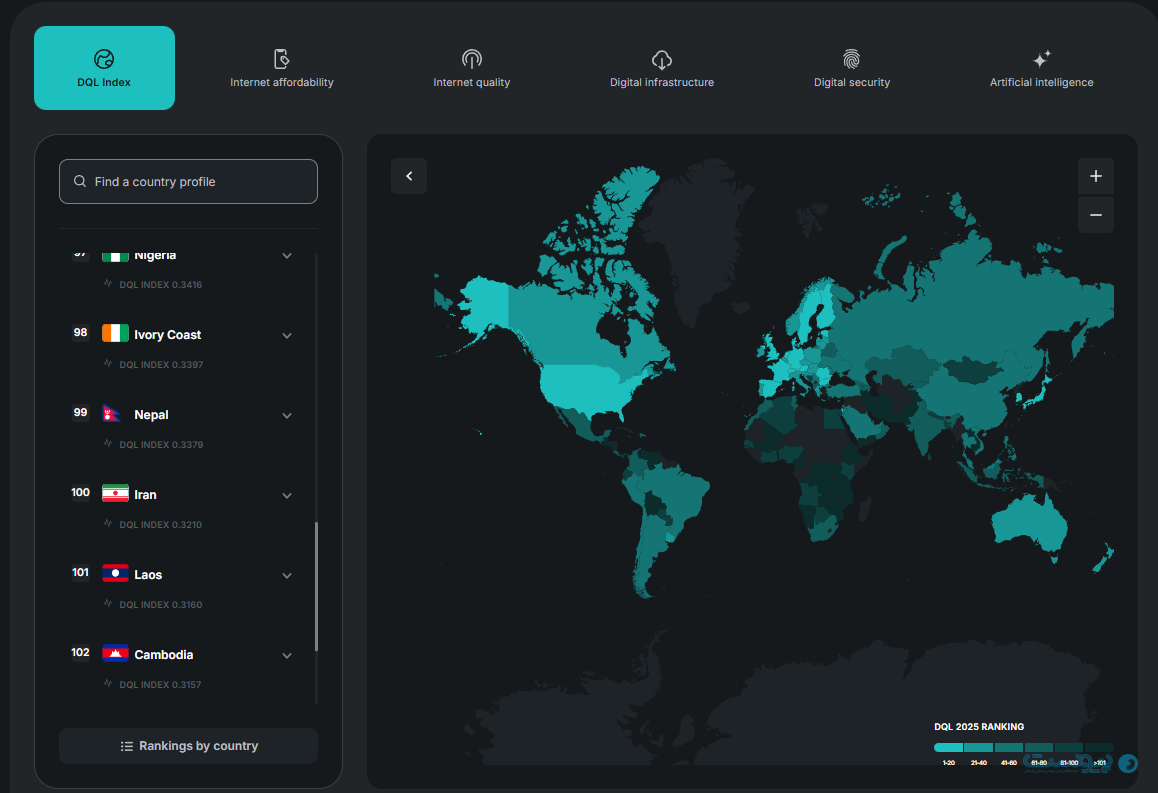Switch to the DQL Index tab

104,68
